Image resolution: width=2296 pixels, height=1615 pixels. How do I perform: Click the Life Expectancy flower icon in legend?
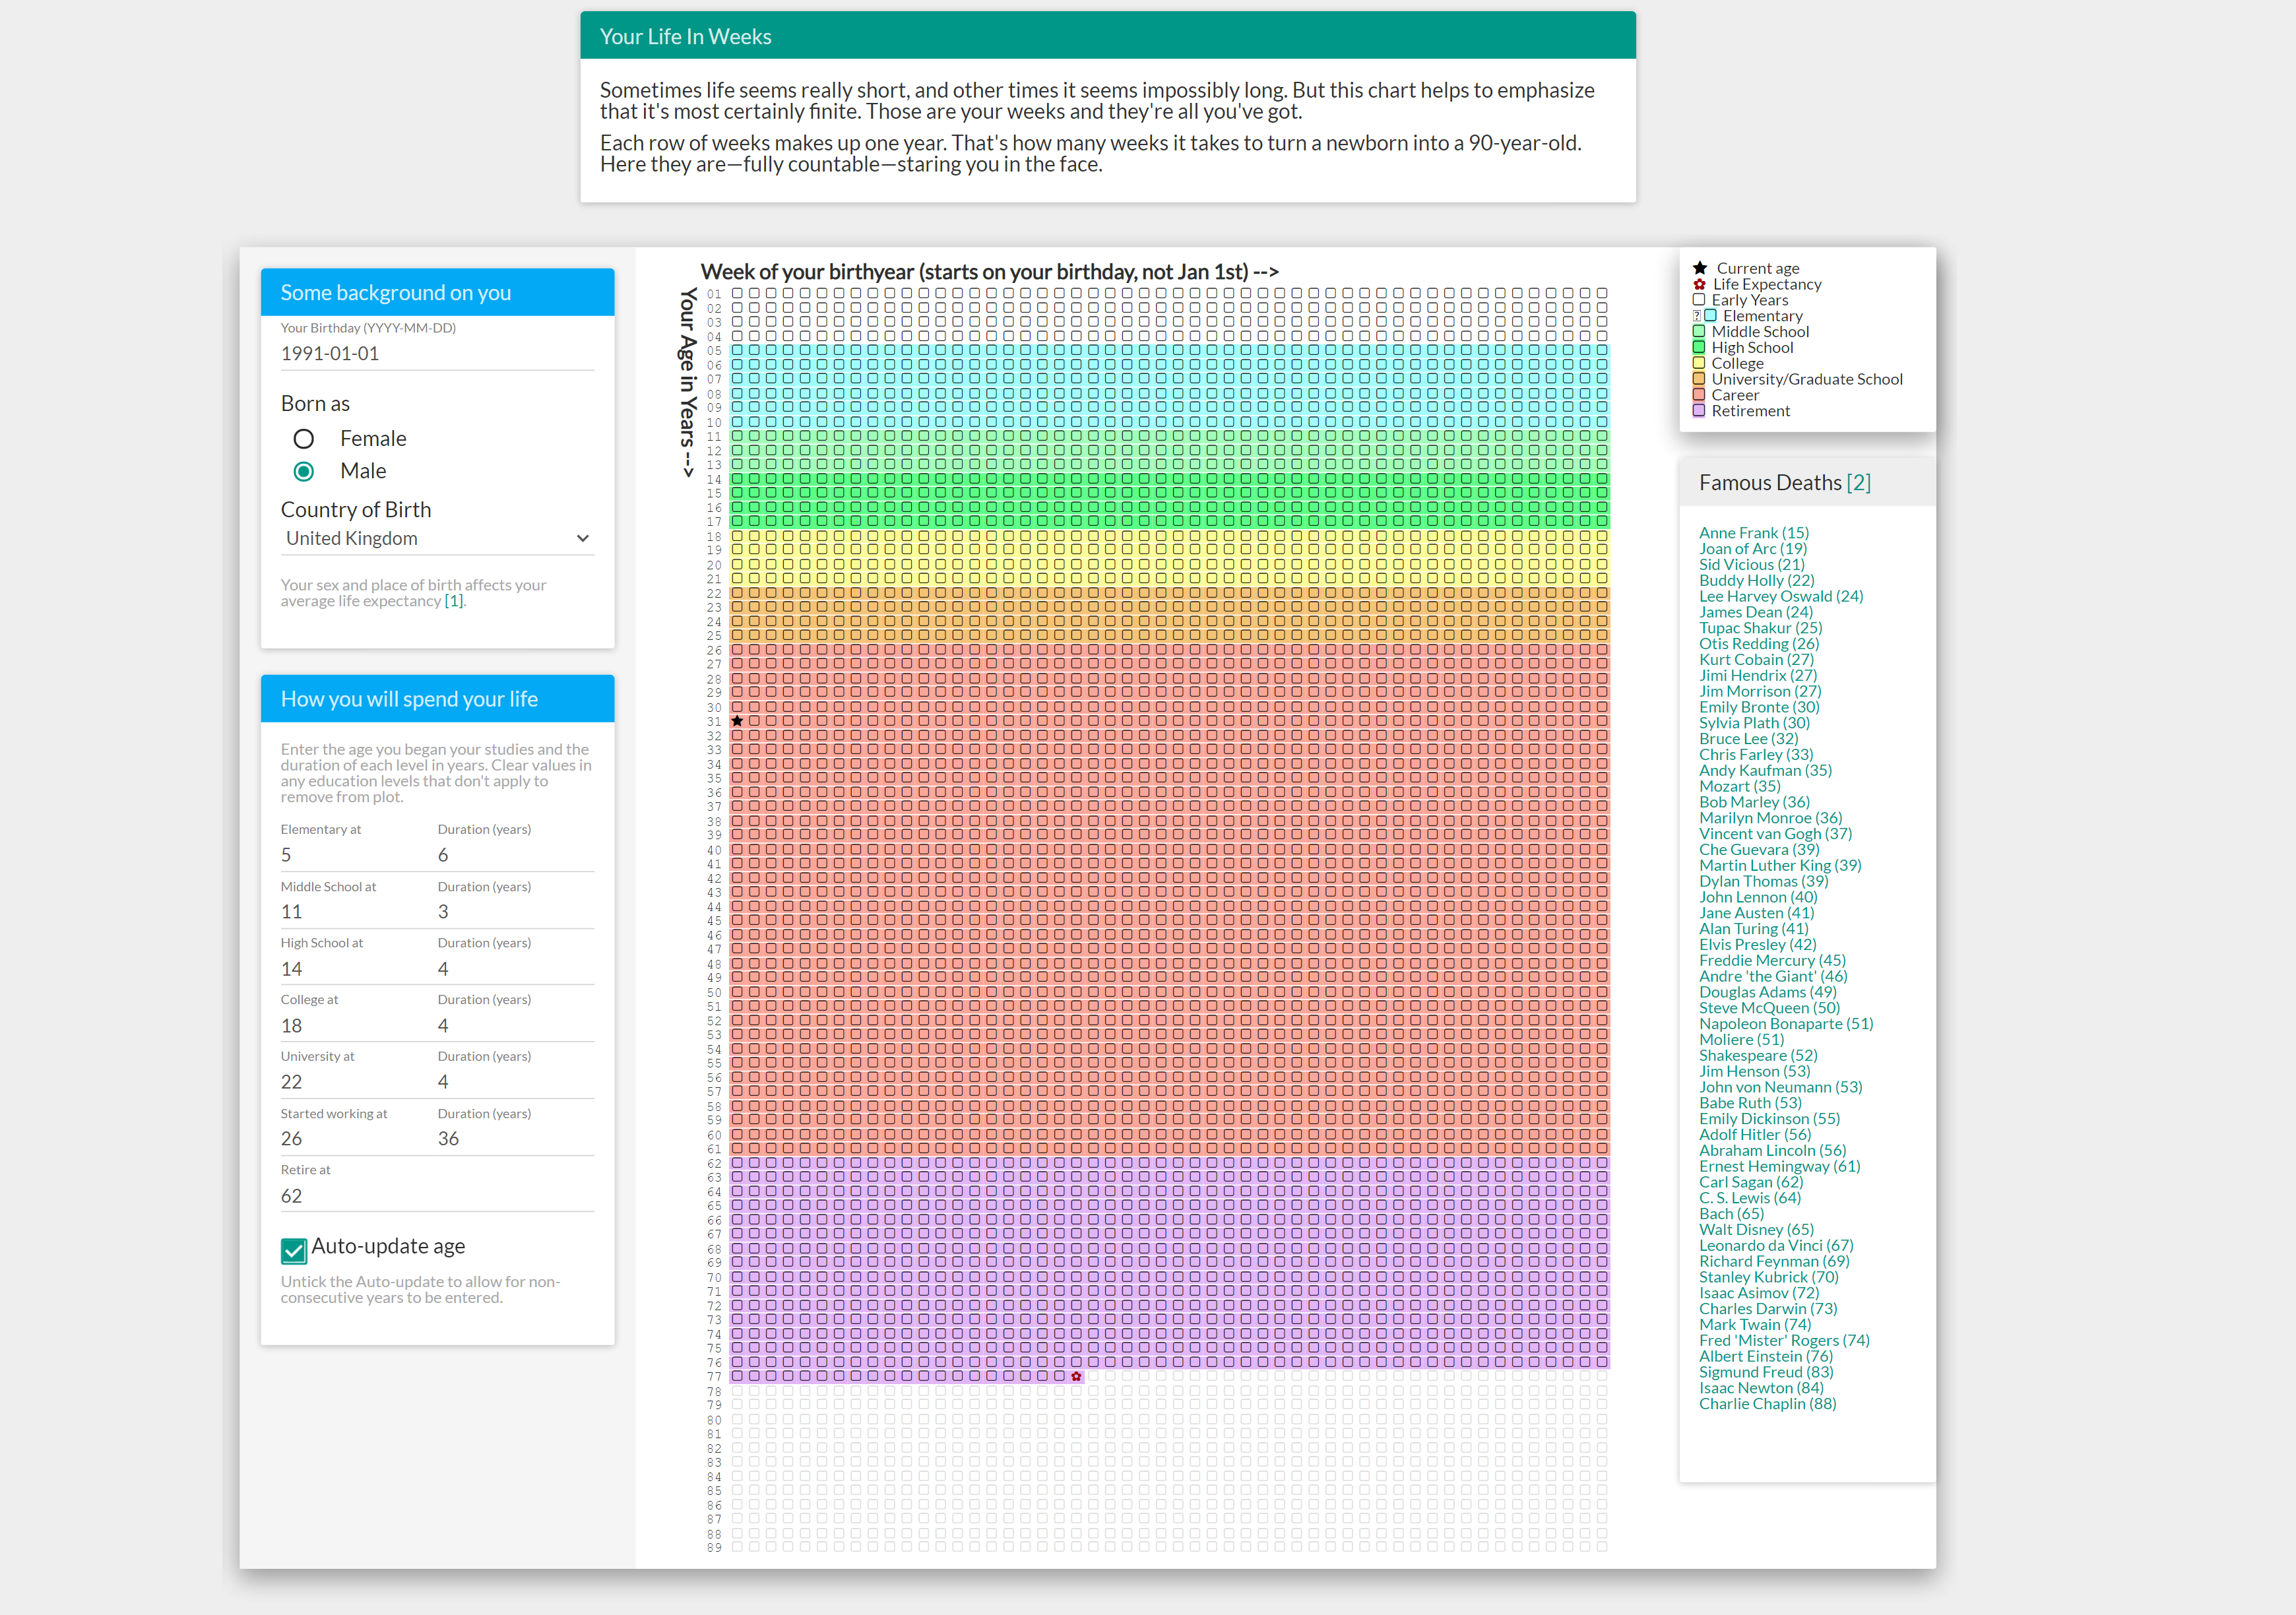click(1699, 284)
